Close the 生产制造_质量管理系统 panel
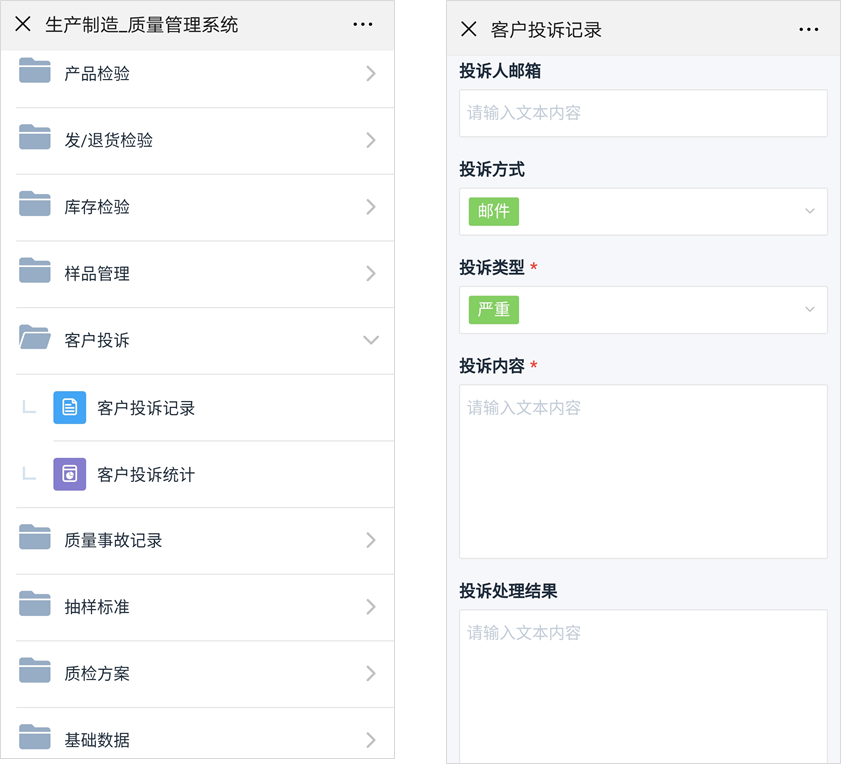841x764 pixels. coord(23,25)
